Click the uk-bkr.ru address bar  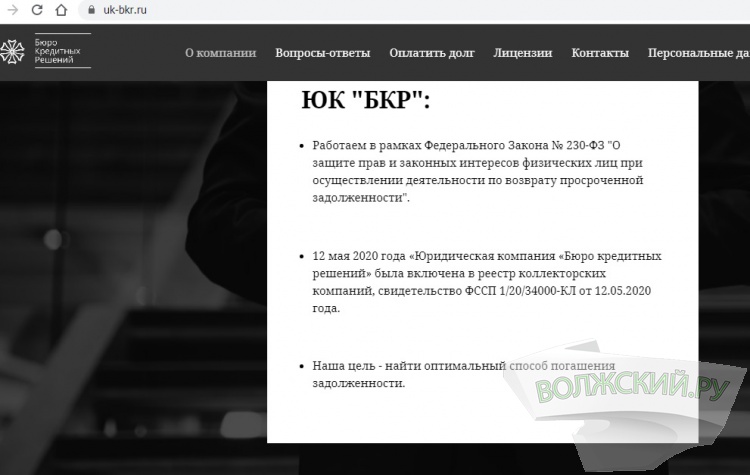coord(414,10)
